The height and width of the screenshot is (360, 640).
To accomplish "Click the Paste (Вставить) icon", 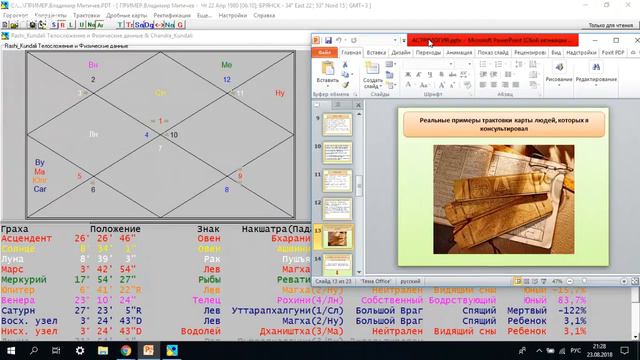I will (327, 69).
